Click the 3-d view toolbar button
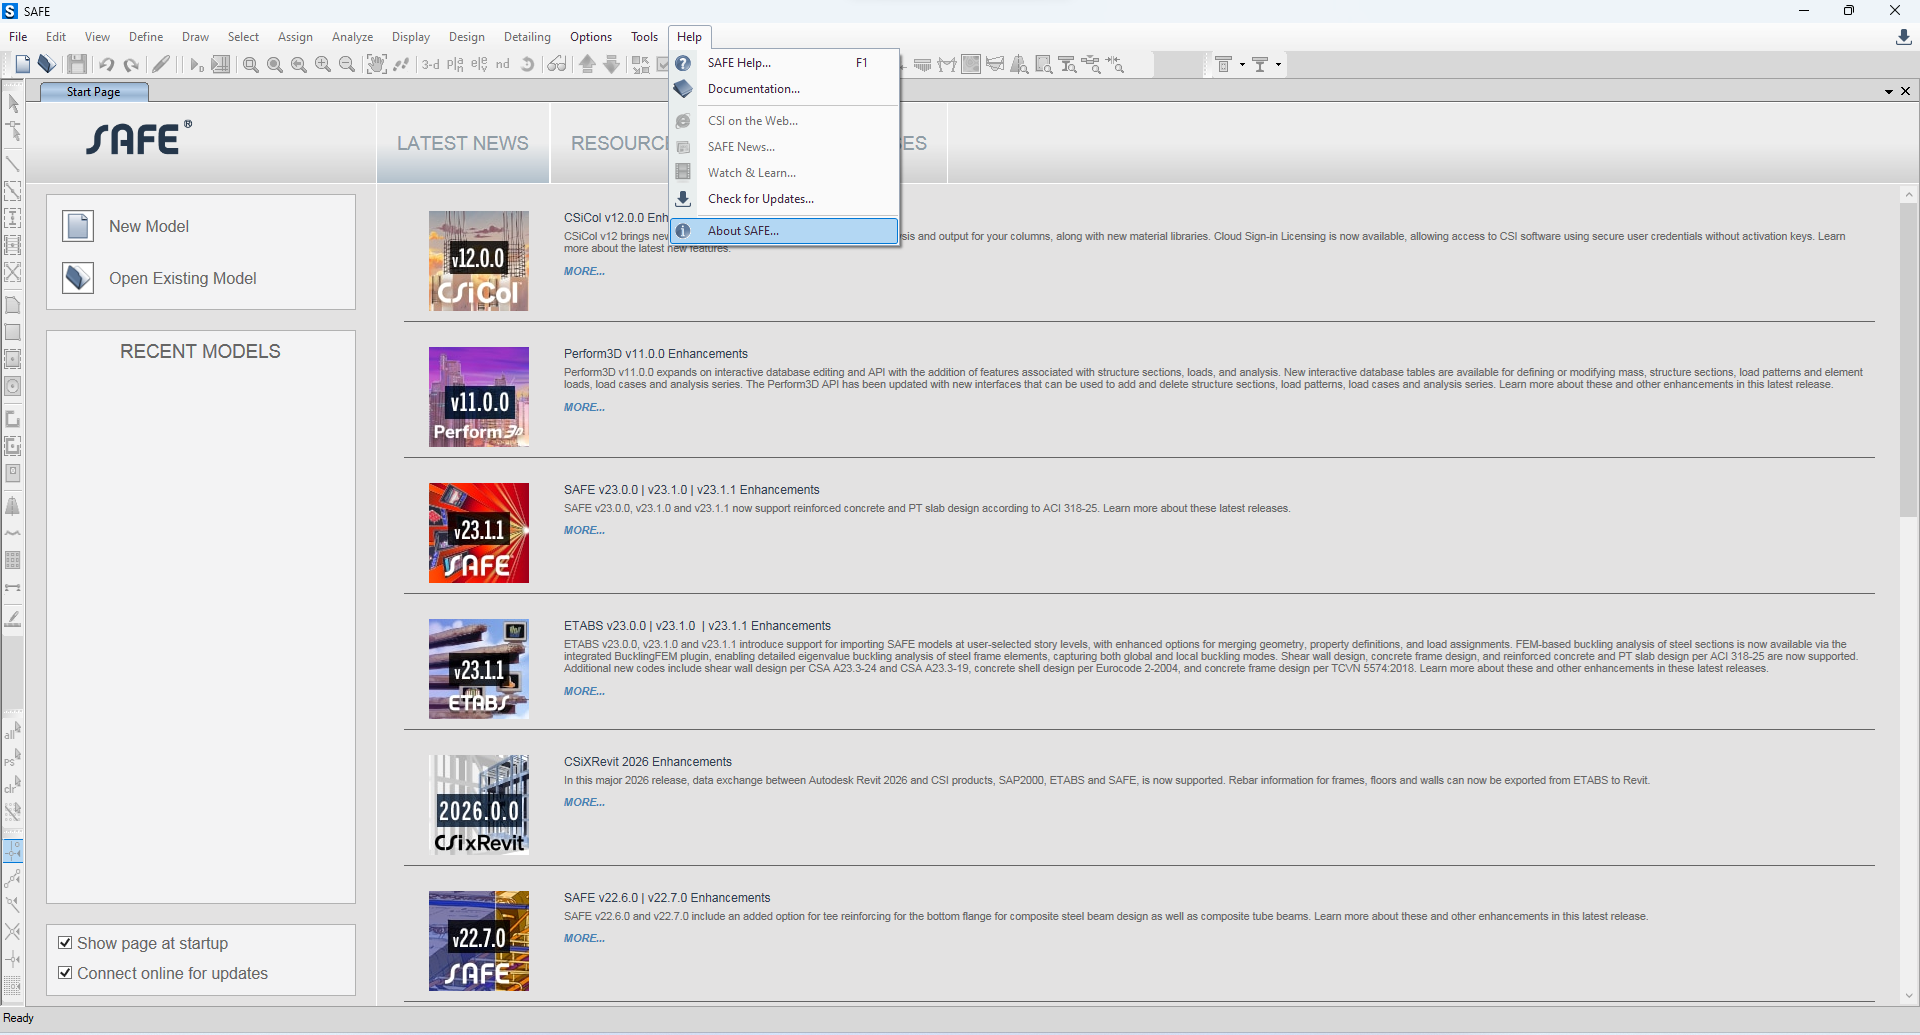The height and width of the screenshot is (1035, 1920). [430, 65]
